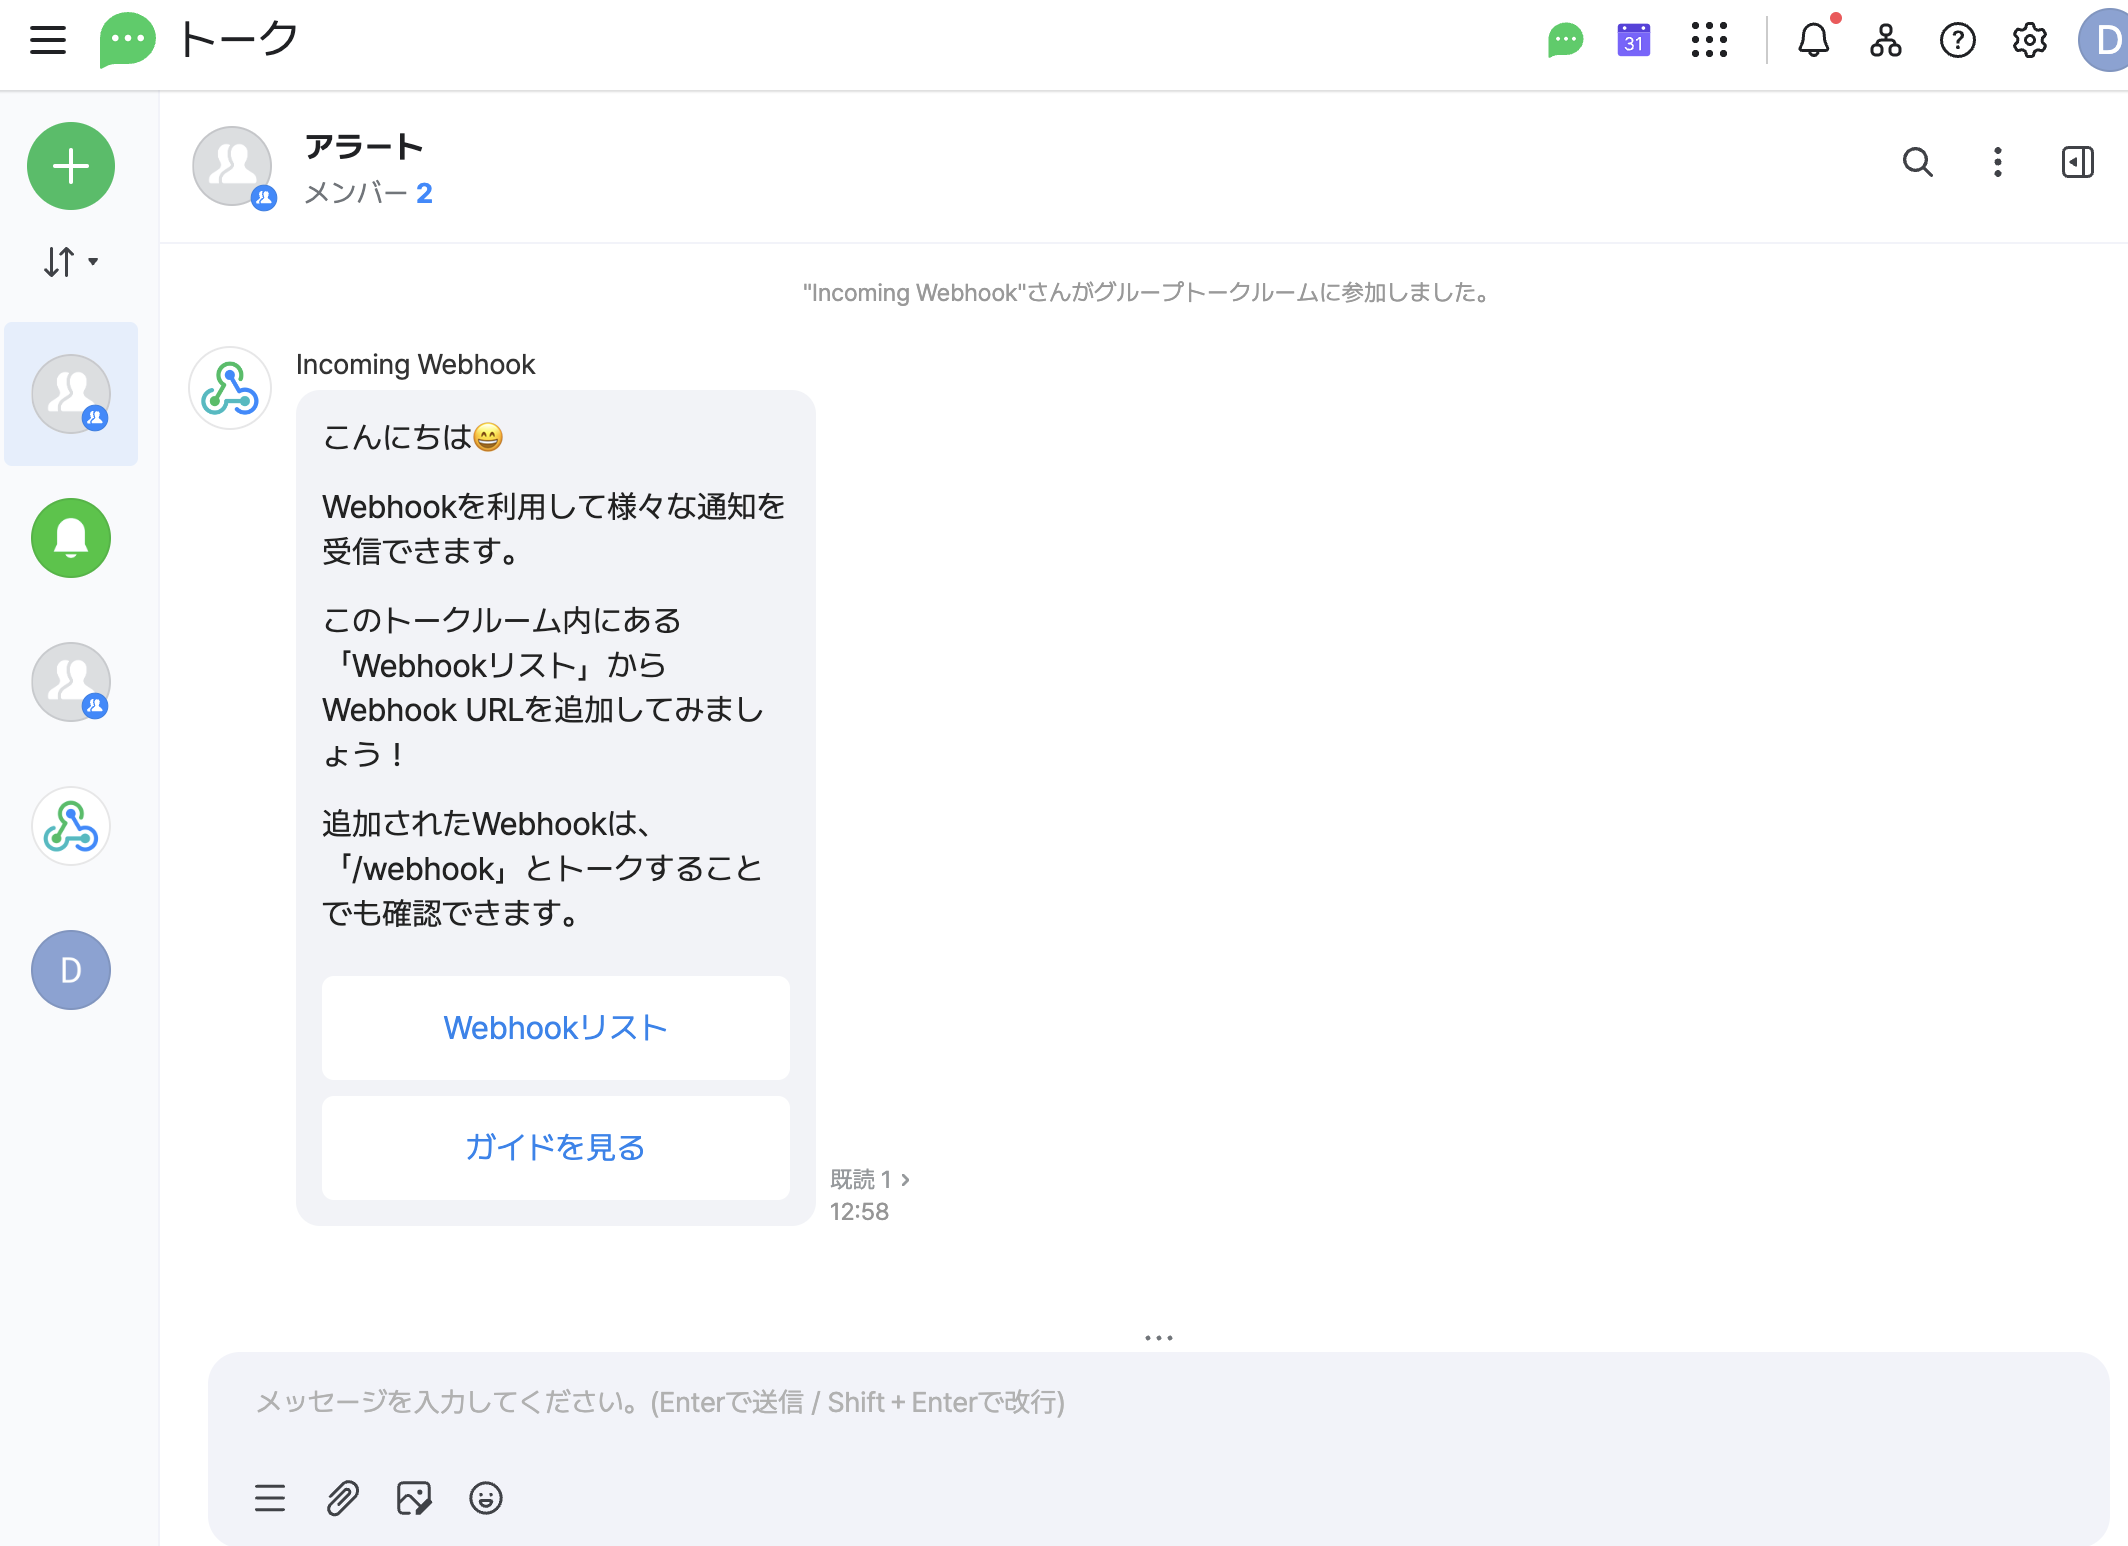
Task: Open the apps grid launcher
Action: (1709, 41)
